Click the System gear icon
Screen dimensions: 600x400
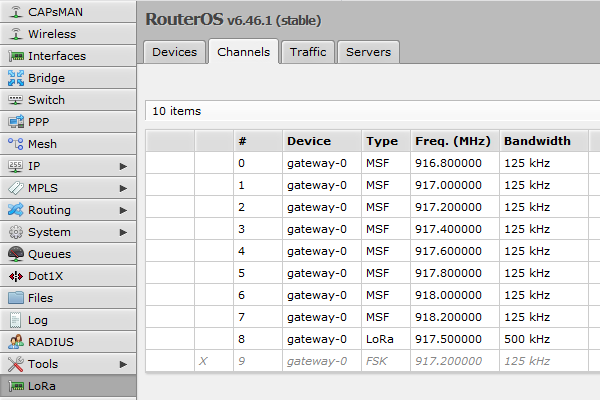click(16, 232)
